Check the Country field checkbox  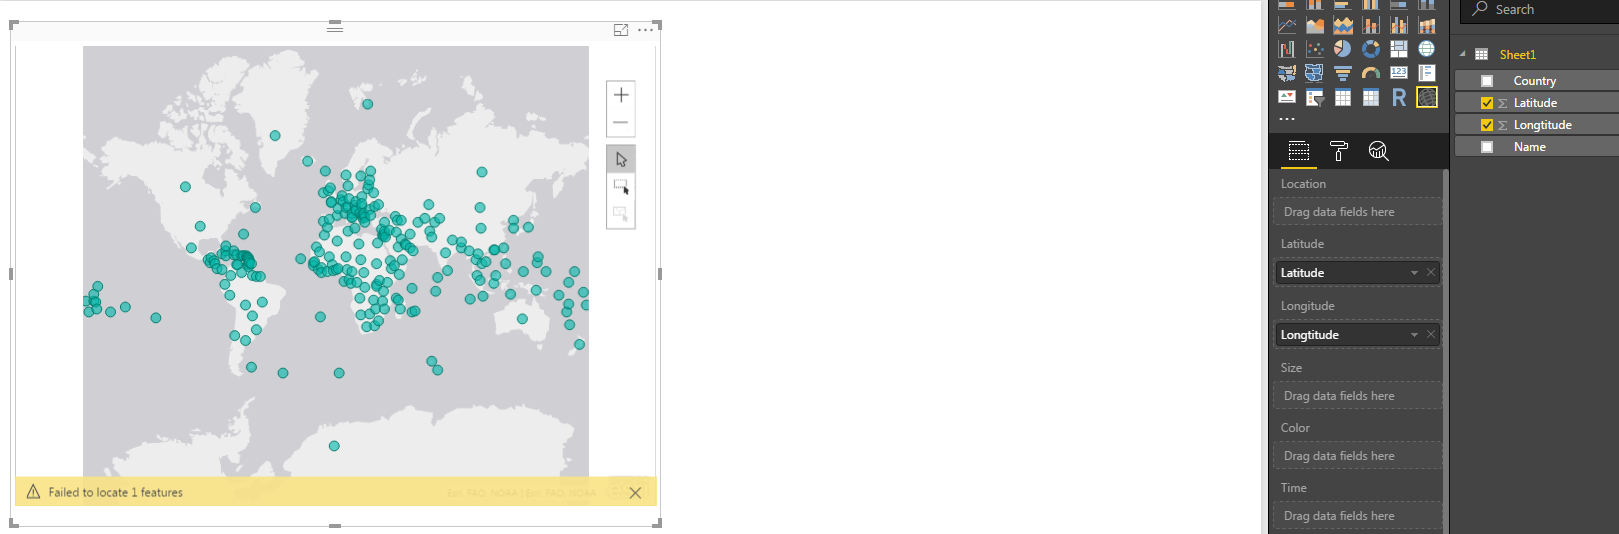[1487, 81]
